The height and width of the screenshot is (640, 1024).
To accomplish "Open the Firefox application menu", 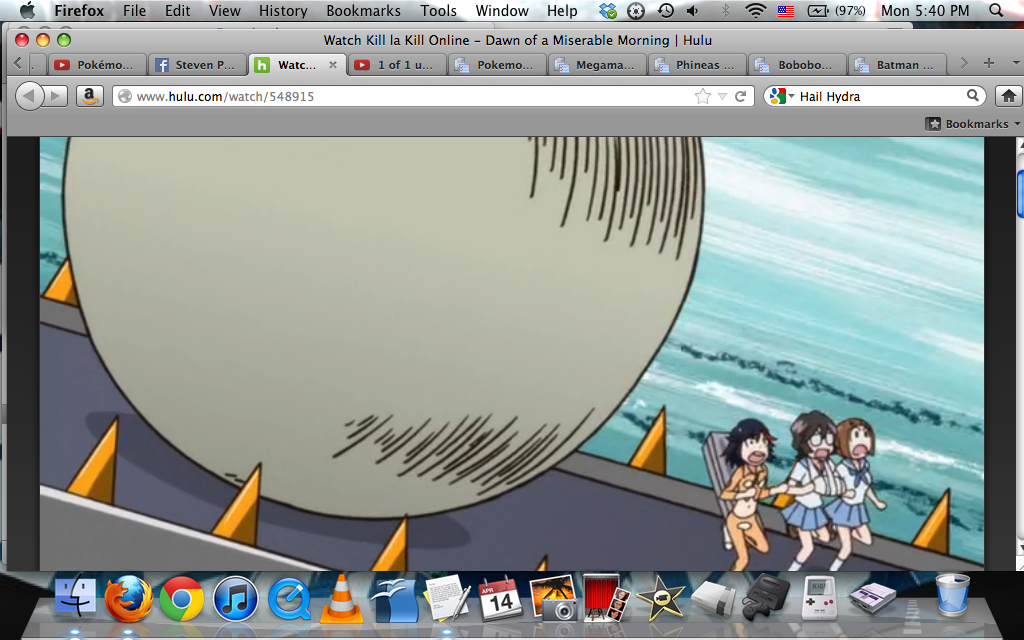I will click(x=79, y=10).
